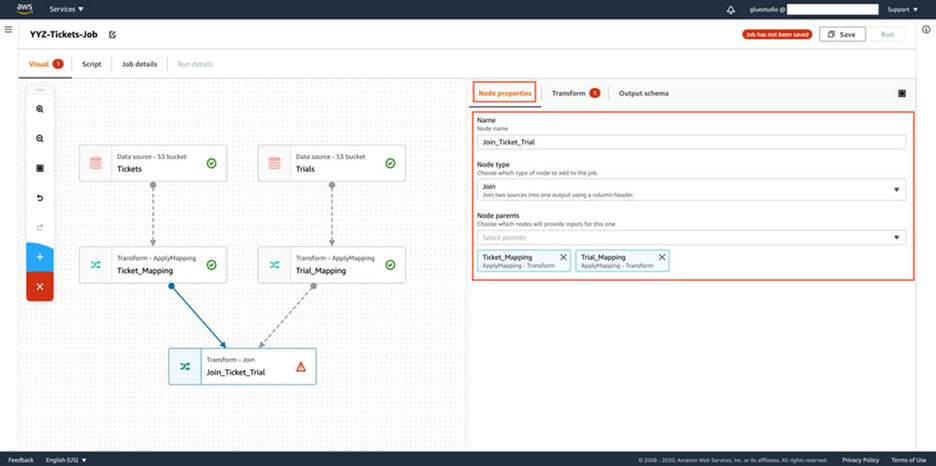Save the job

842,35
